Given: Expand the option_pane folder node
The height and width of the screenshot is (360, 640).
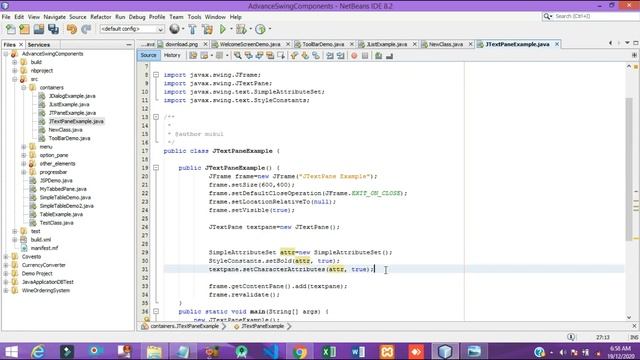Looking at the screenshot, I should click(x=24, y=155).
